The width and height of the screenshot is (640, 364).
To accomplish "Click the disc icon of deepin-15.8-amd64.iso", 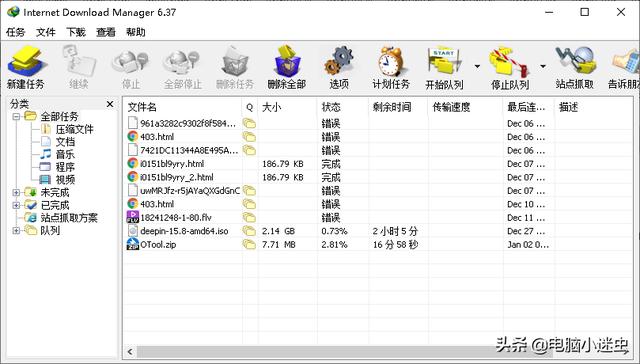I will click(133, 231).
